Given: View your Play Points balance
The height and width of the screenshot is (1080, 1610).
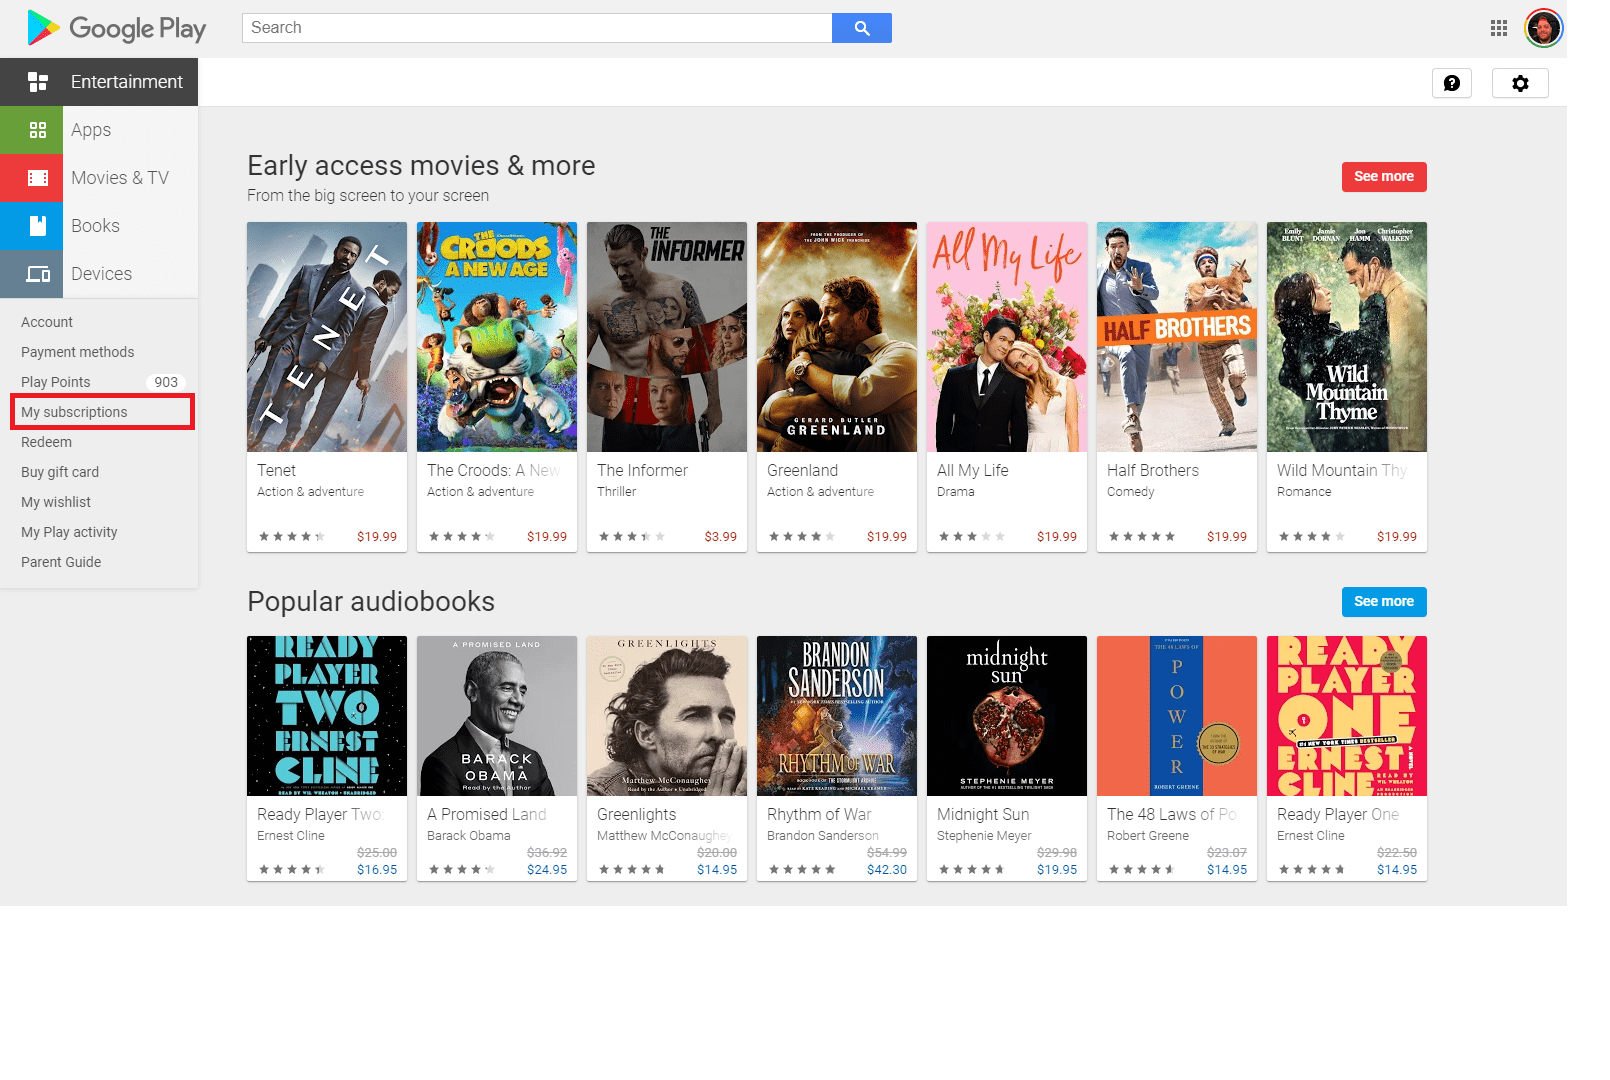Looking at the screenshot, I should pos(55,381).
